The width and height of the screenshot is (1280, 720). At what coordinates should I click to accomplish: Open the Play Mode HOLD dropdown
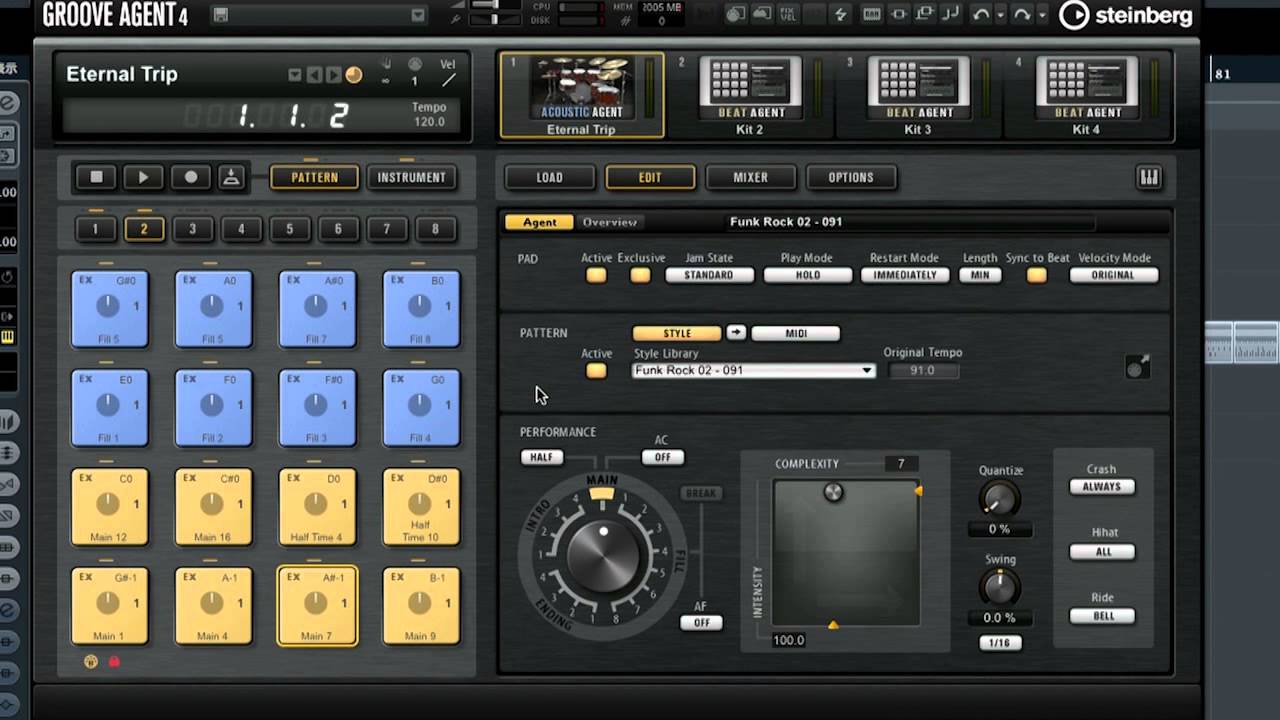807,275
